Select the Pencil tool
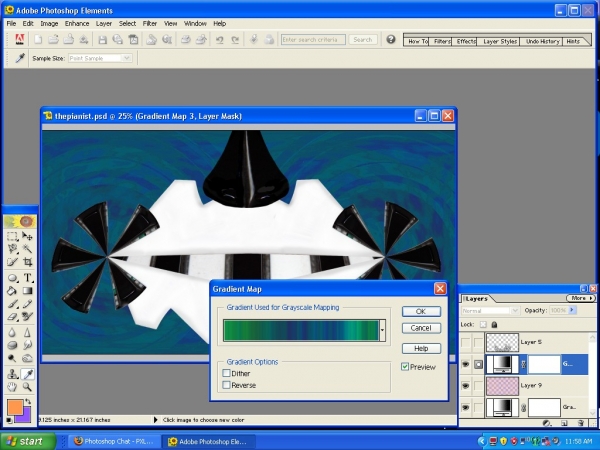 pyautogui.click(x=27, y=304)
